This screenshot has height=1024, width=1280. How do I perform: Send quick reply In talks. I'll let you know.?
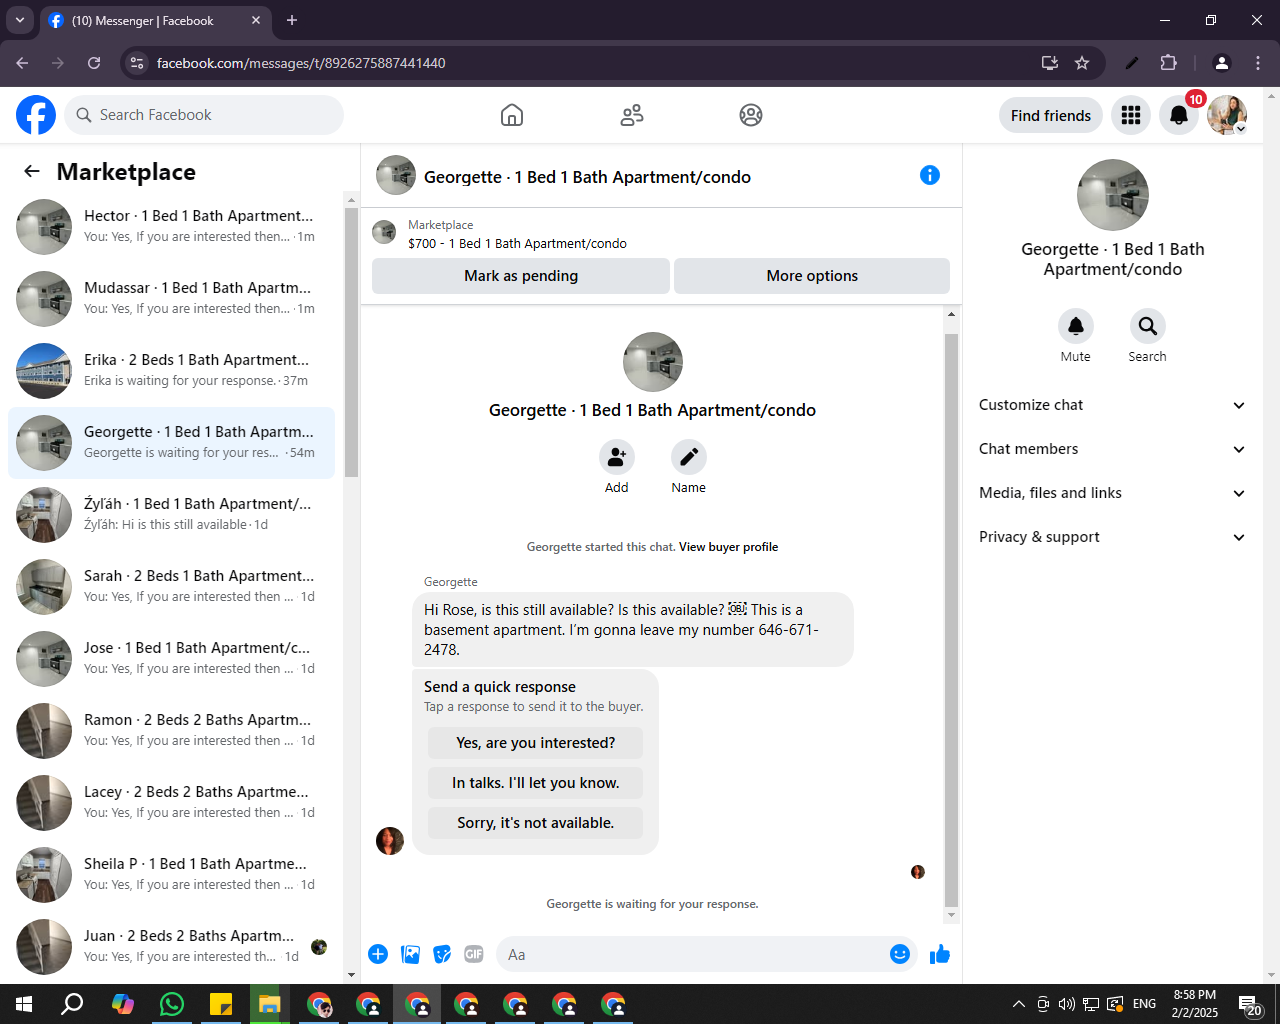(536, 783)
